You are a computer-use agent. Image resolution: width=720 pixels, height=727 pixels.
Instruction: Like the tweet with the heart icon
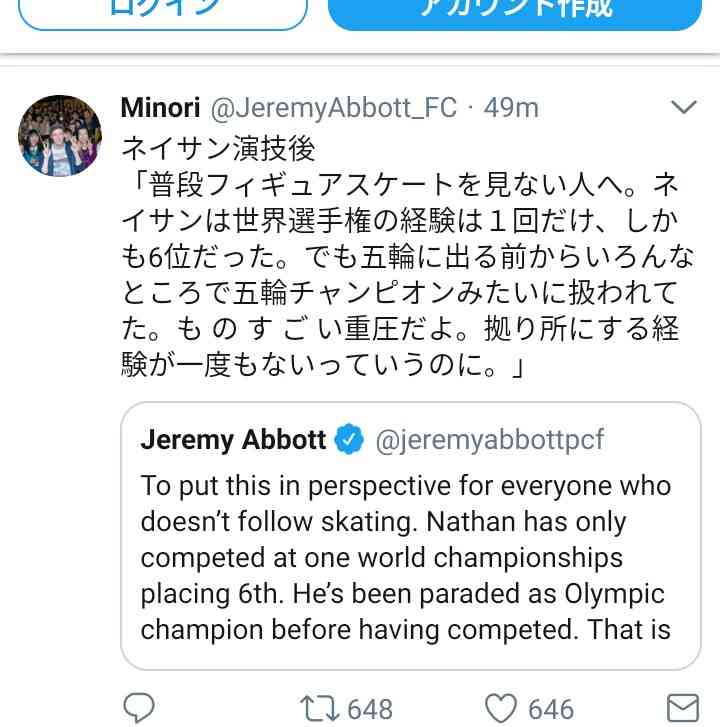tap(499, 709)
